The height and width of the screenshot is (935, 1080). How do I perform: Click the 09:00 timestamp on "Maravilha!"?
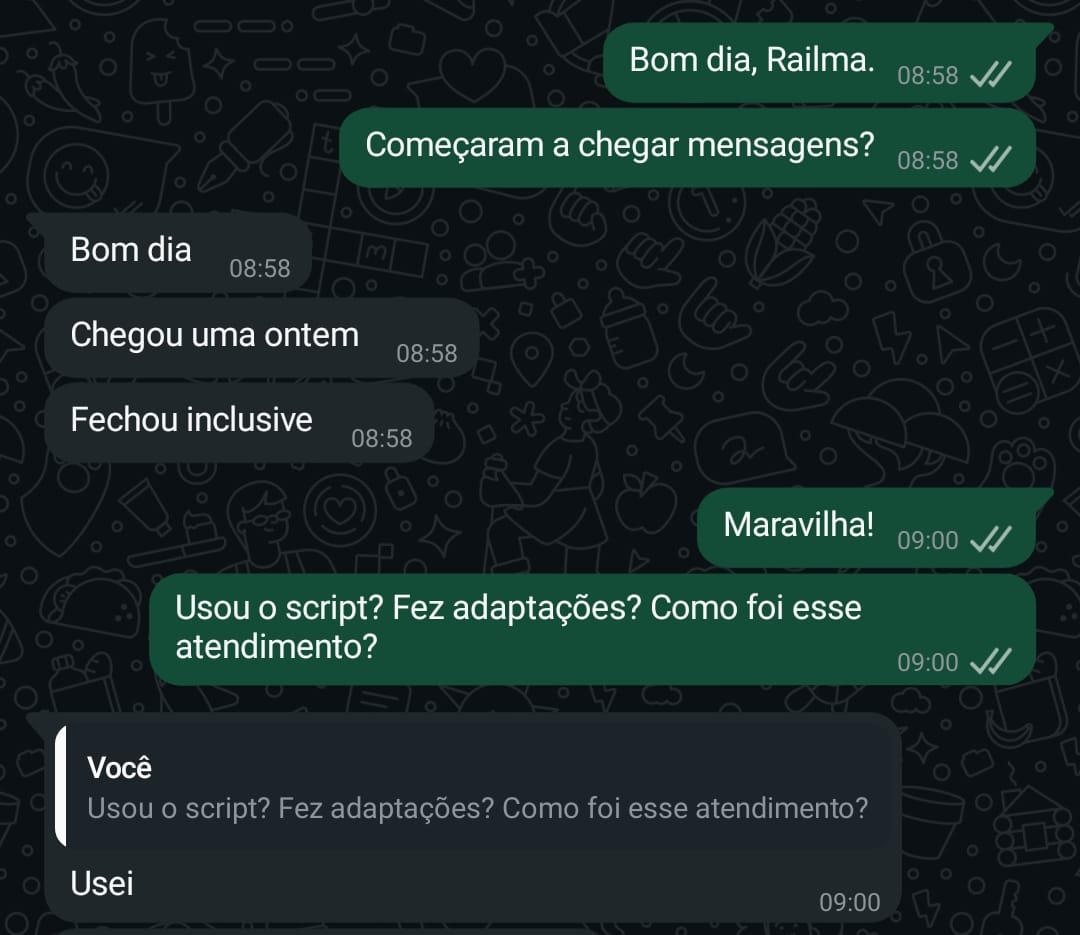tap(928, 541)
